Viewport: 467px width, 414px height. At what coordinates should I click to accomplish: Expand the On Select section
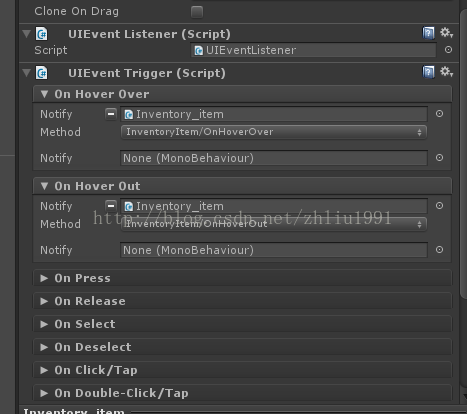coord(242,324)
